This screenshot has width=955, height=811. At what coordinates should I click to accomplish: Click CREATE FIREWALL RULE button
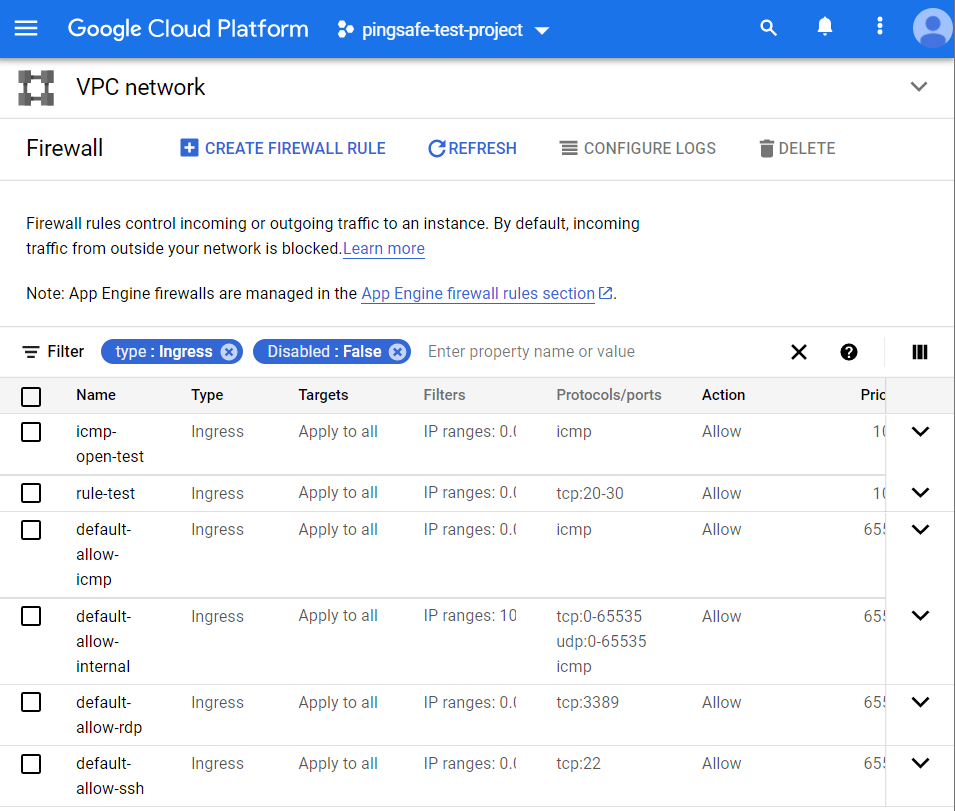[x=283, y=148]
